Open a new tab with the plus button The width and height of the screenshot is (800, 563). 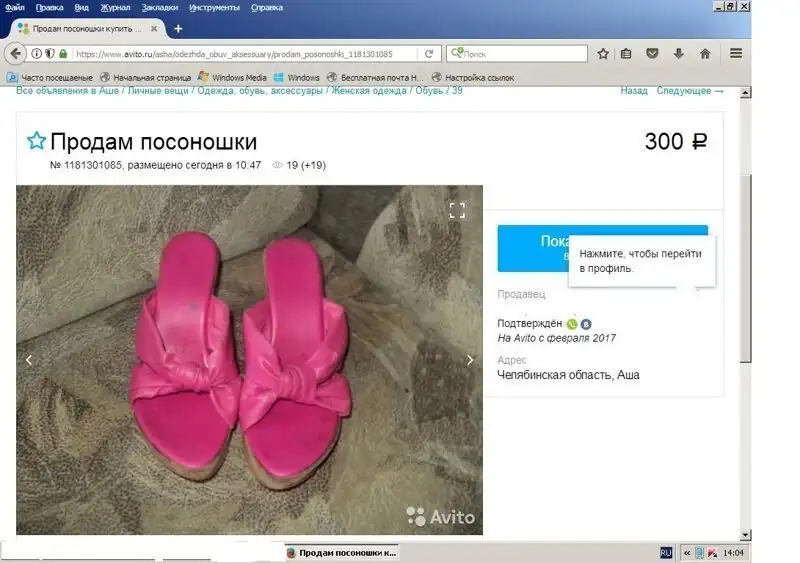[x=178, y=29]
